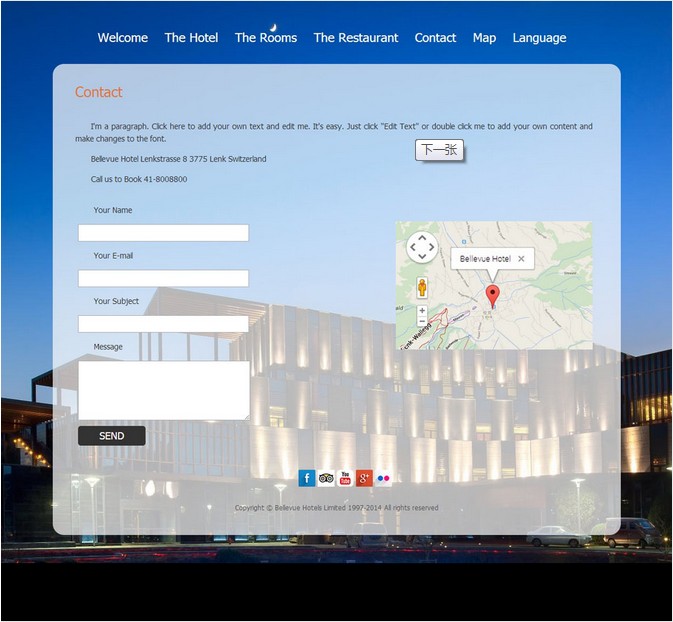Focus the Your Name input field
The height and width of the screenshot is (622, 673).
coord(163,233)
